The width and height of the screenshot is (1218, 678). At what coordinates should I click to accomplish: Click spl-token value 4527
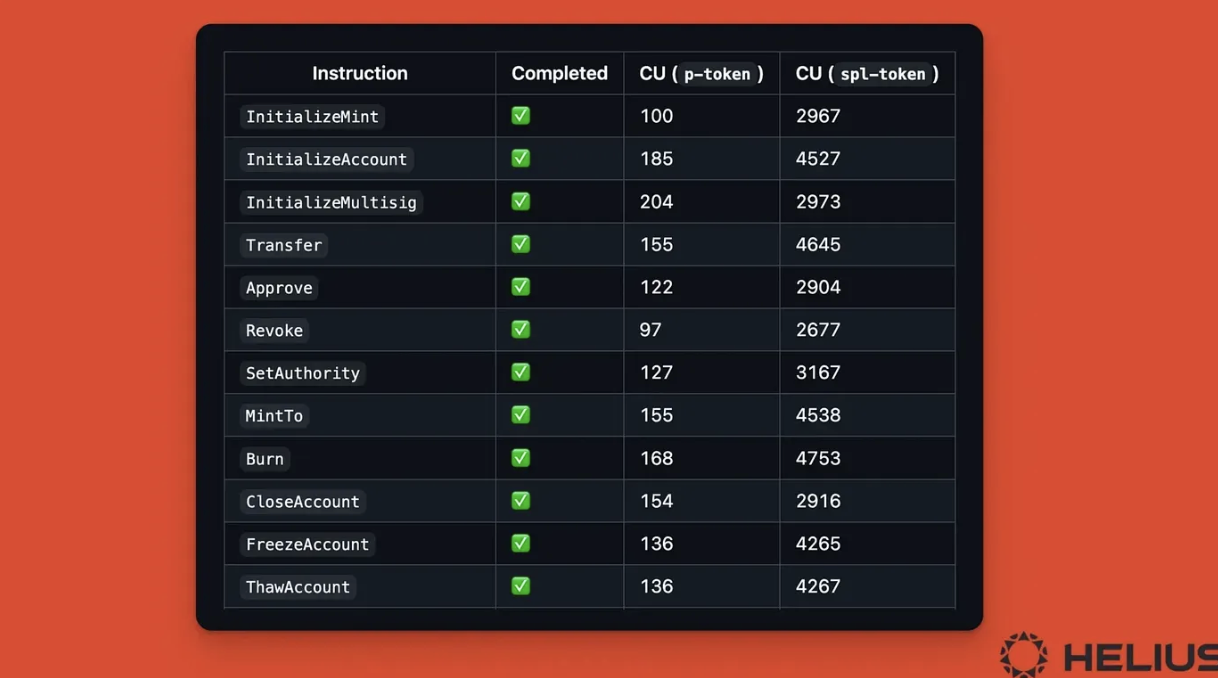click(x=818, y=159)
